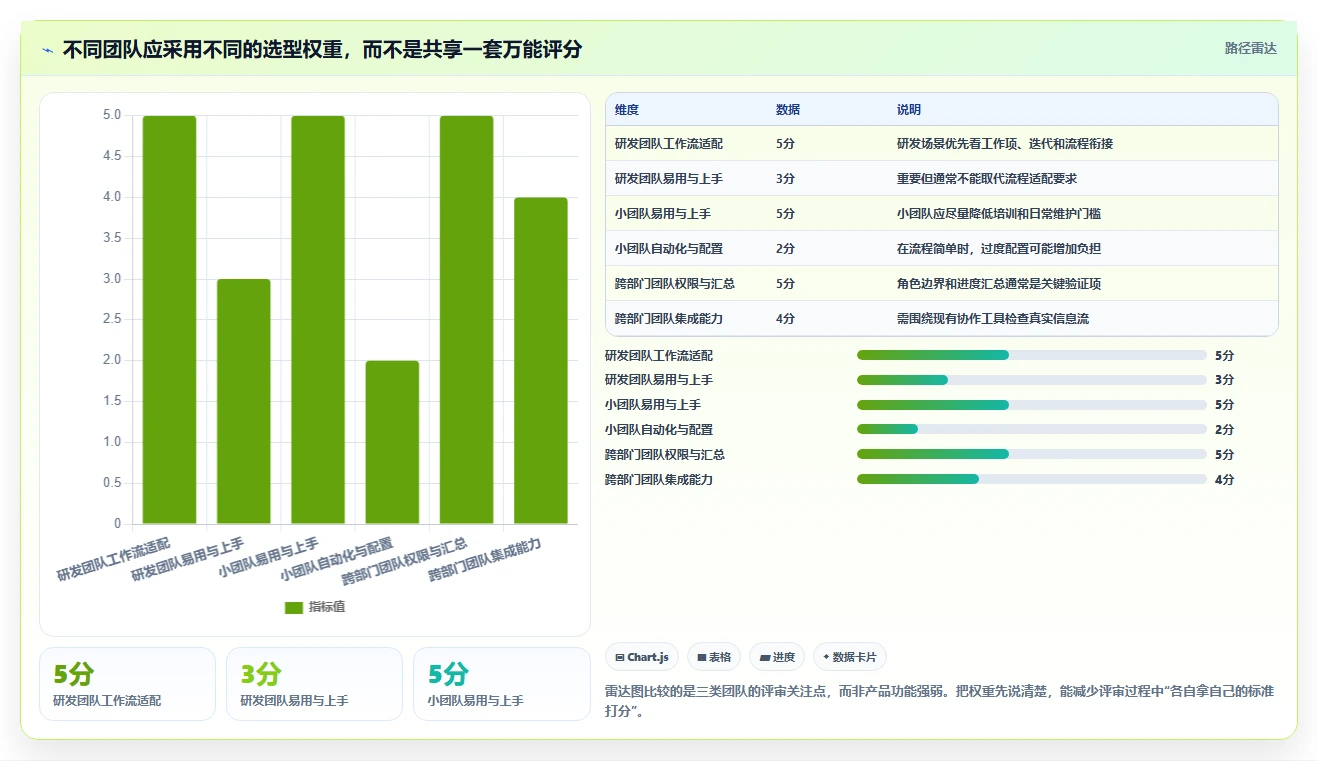Click the 说明 column header

pos(909,110)
